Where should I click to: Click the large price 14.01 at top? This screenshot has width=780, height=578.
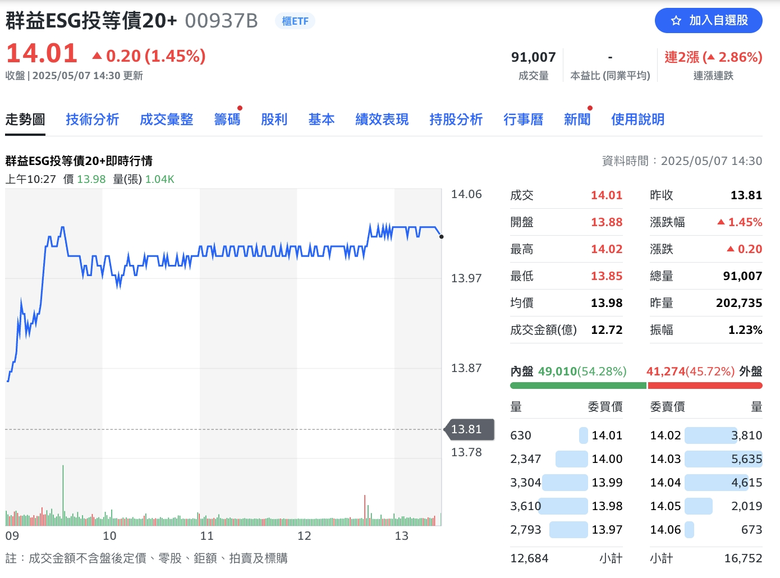click(x=42, y=53)
